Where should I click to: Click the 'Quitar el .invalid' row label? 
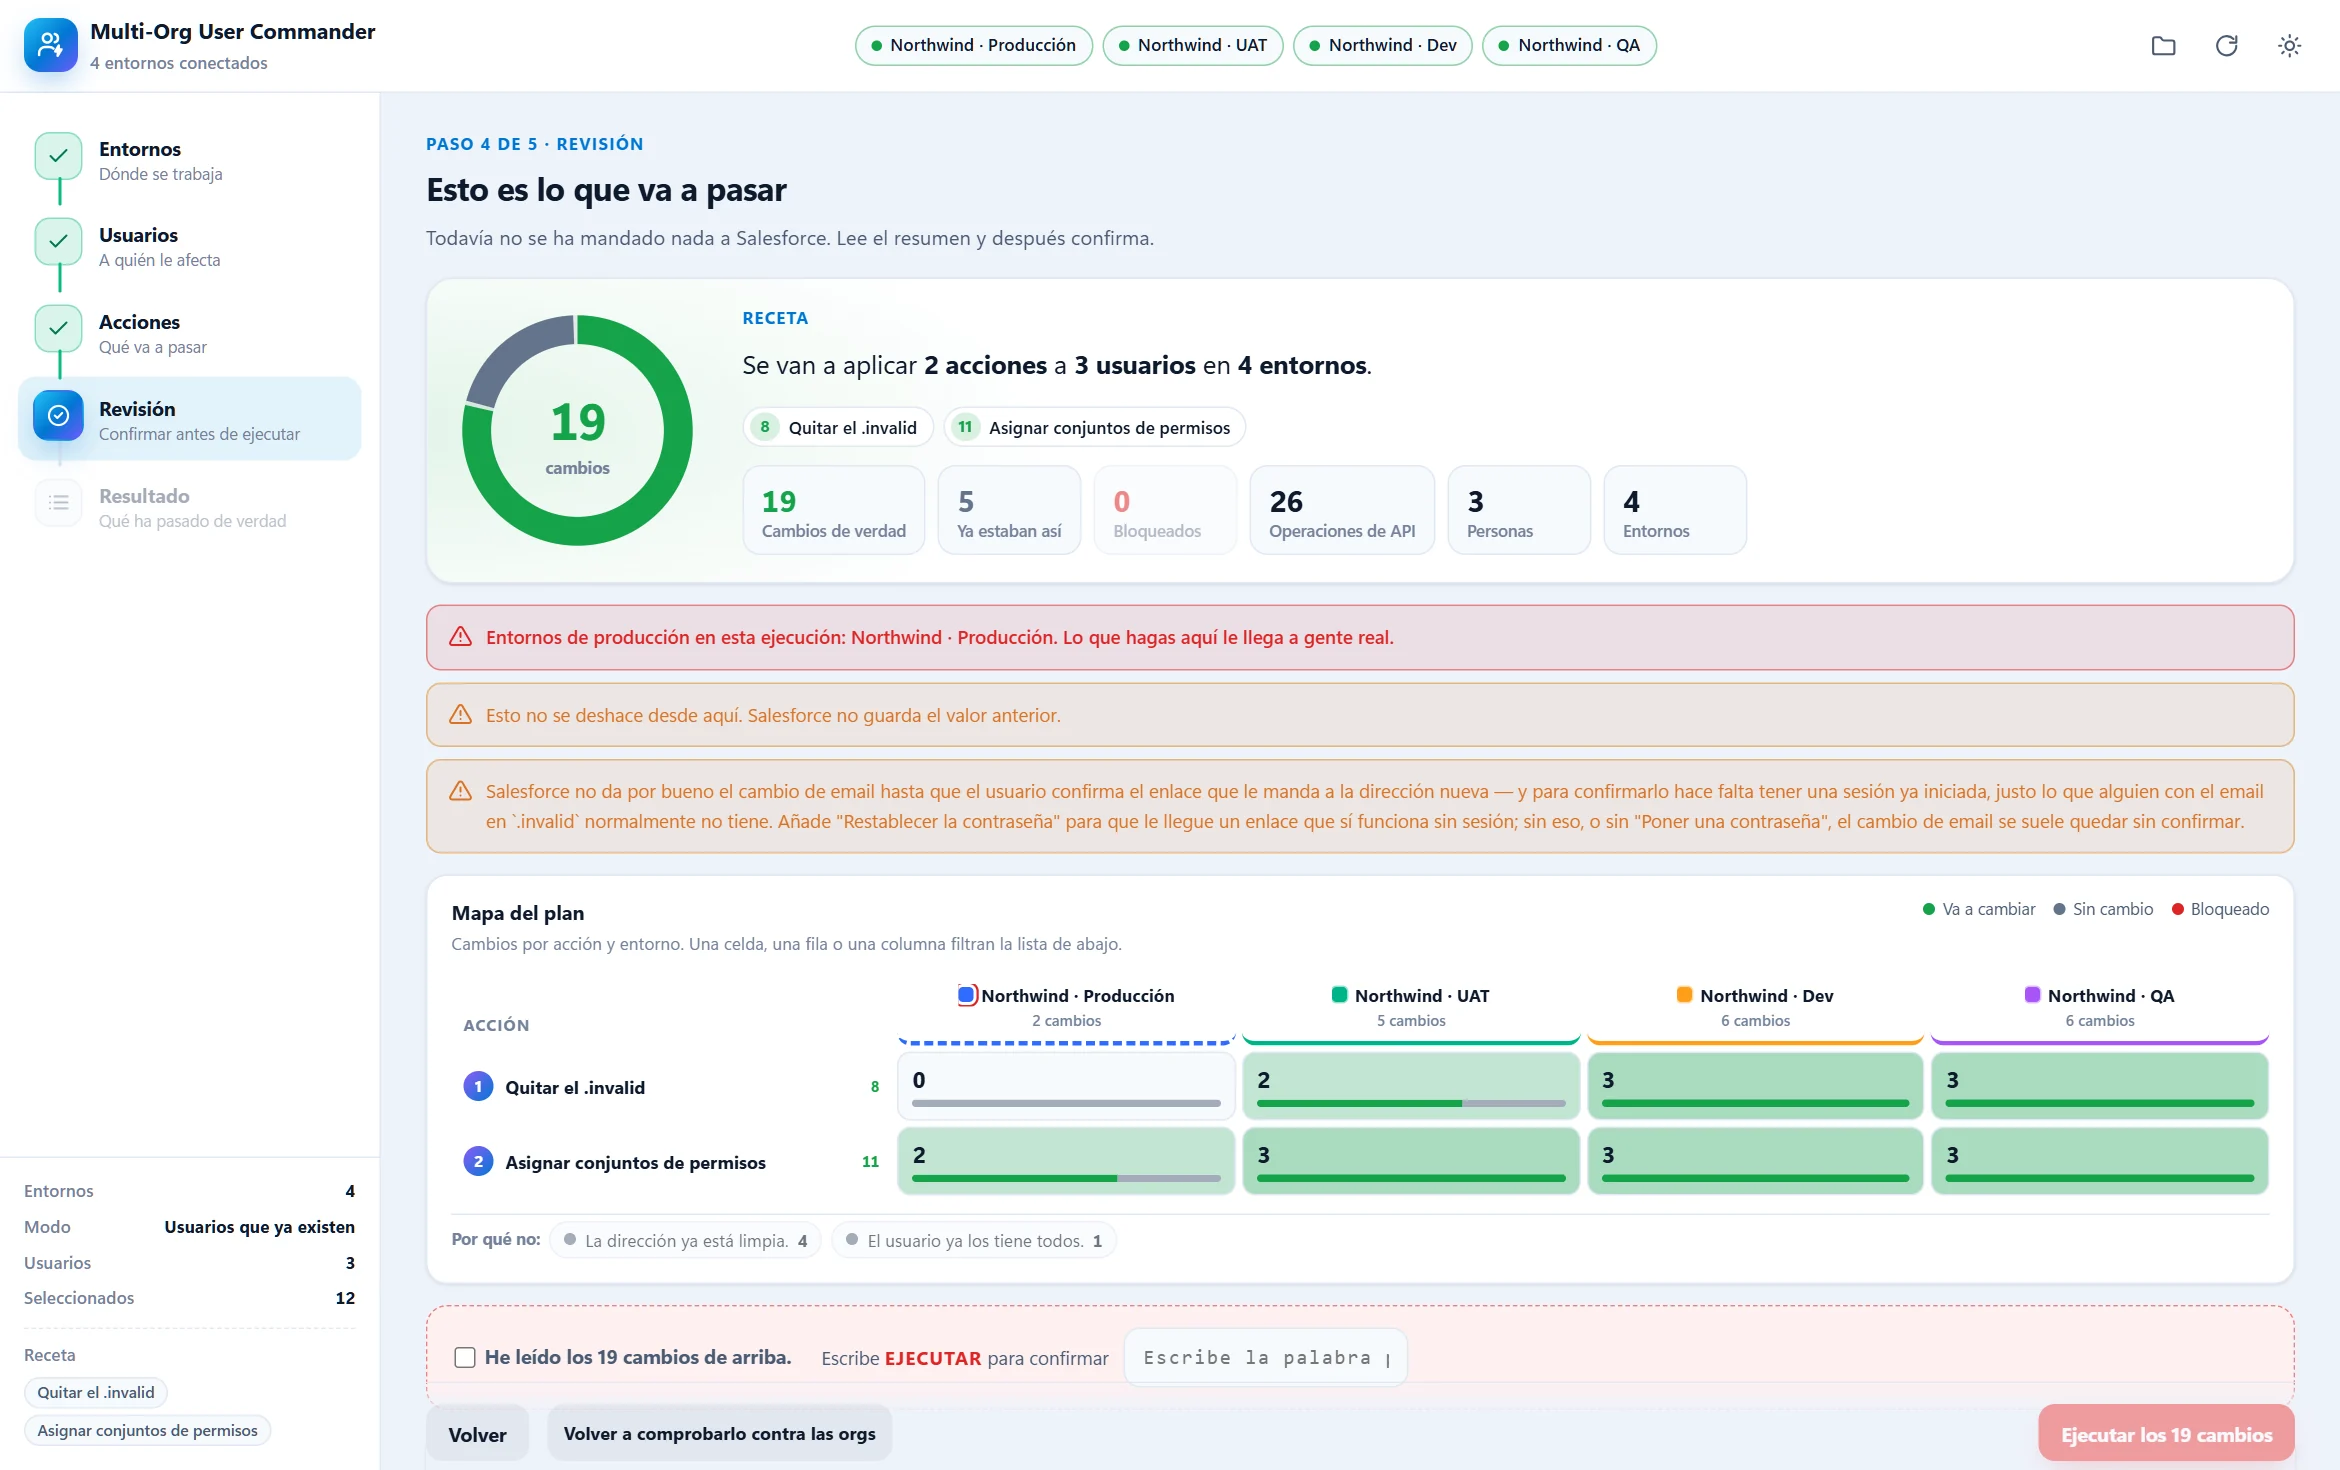click(575, 1087)
